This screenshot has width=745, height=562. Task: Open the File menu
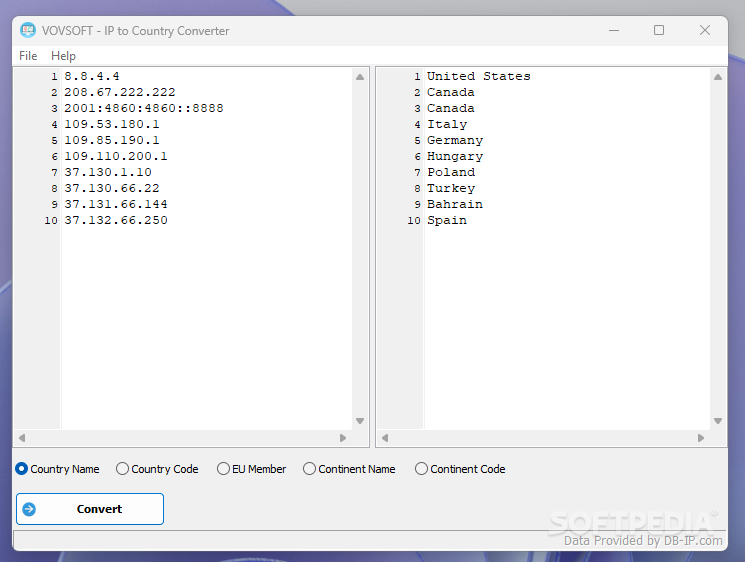point(28,56)
